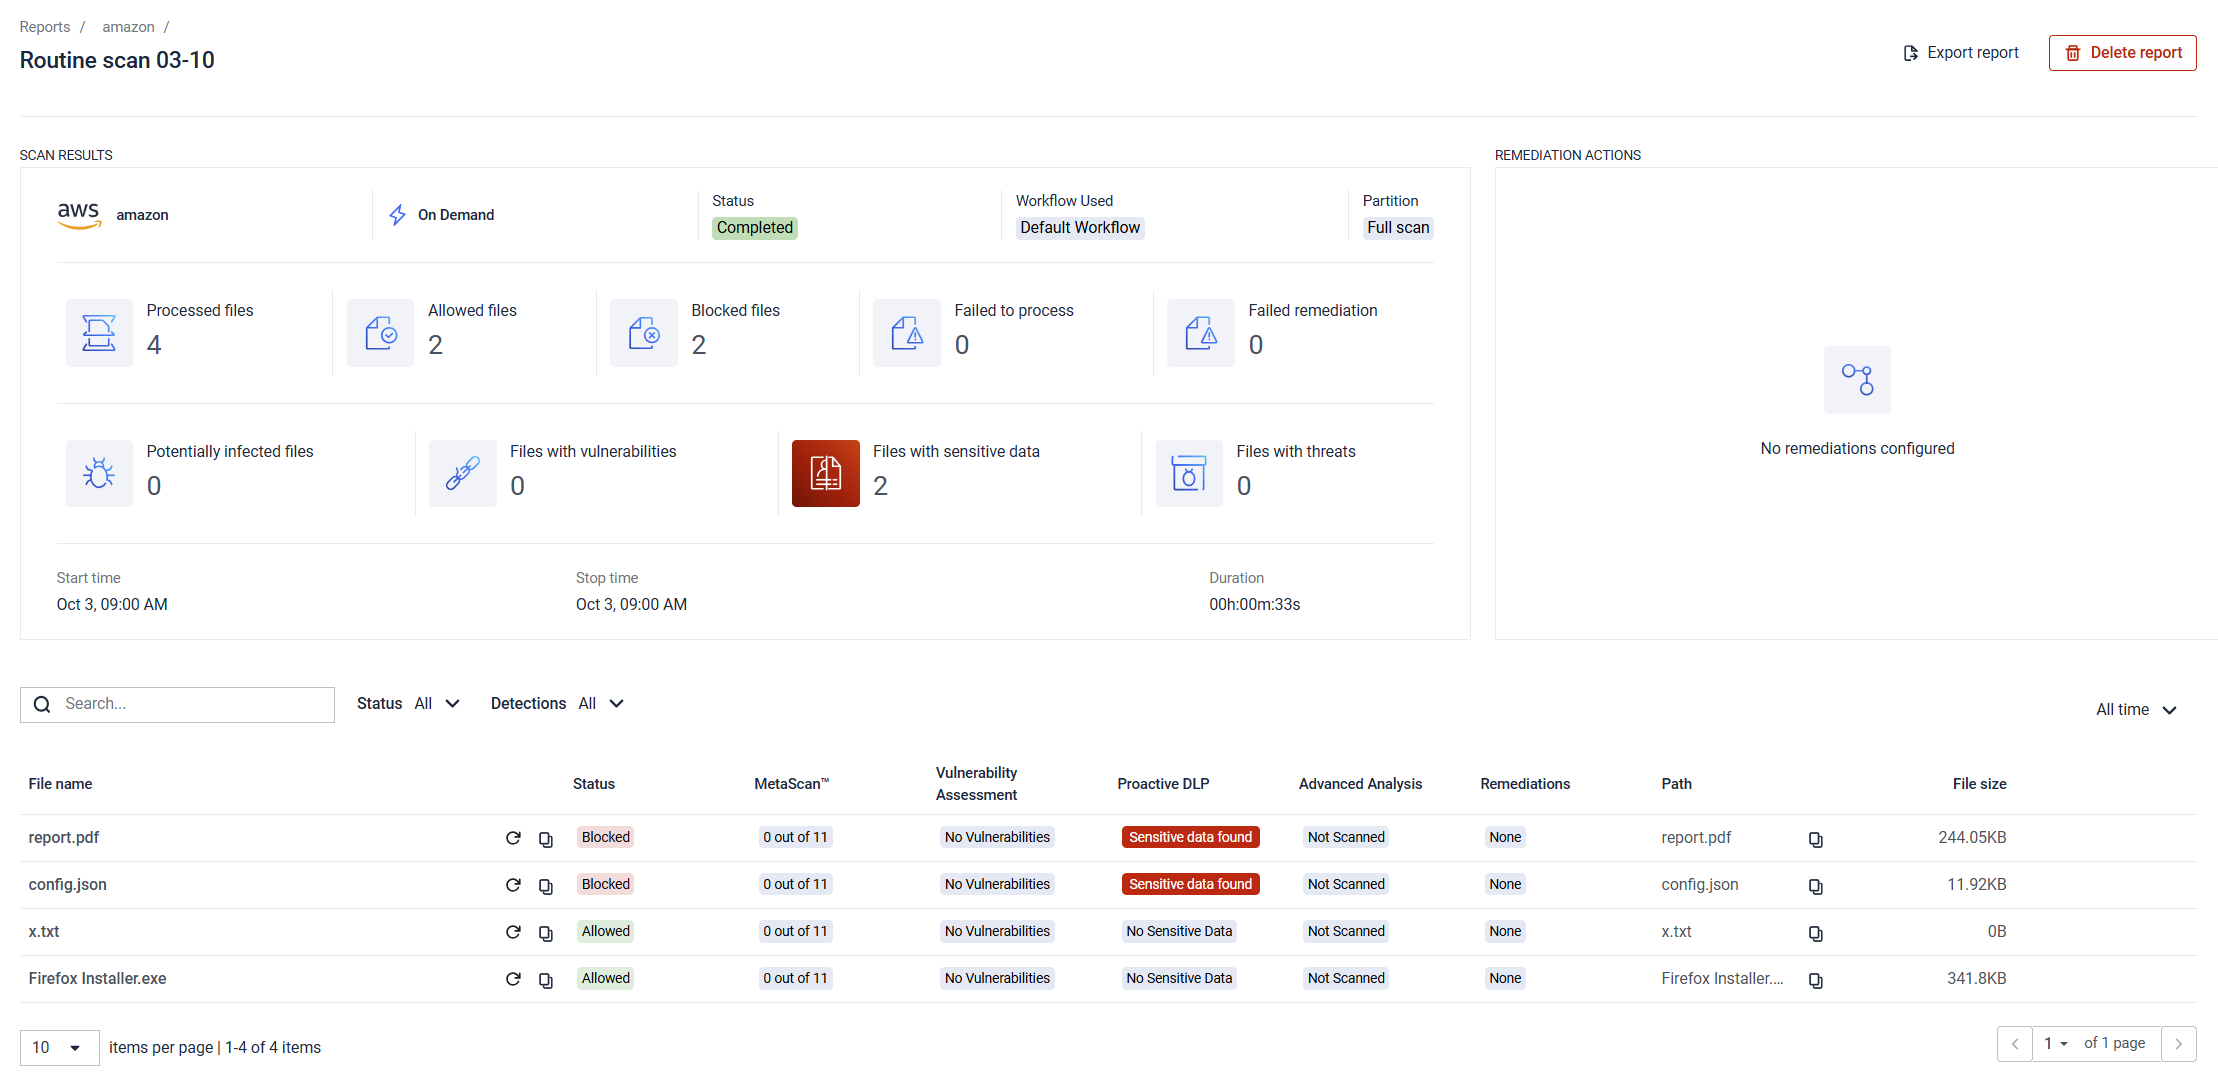Go to Reports breadcrumb
The width and height of the screenshot is (2218, 1091).
(45, 27)
